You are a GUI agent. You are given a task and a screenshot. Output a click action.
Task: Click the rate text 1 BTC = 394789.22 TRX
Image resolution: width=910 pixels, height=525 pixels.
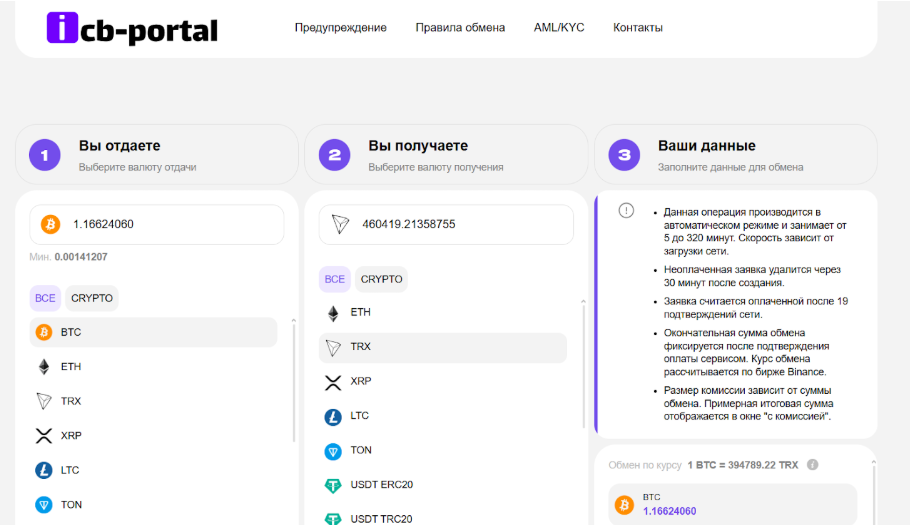(x=743, y=465)
